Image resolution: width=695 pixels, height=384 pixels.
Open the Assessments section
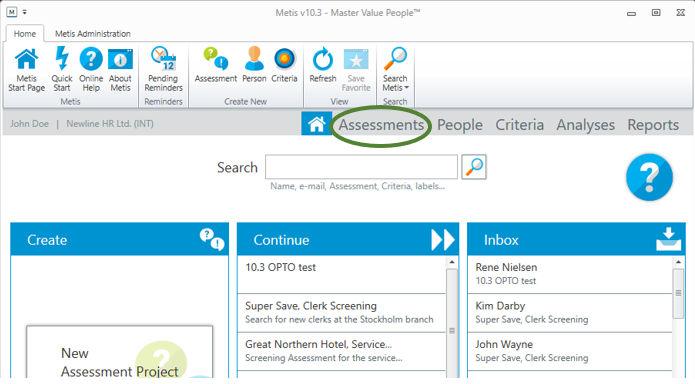[x=381, y=125]
